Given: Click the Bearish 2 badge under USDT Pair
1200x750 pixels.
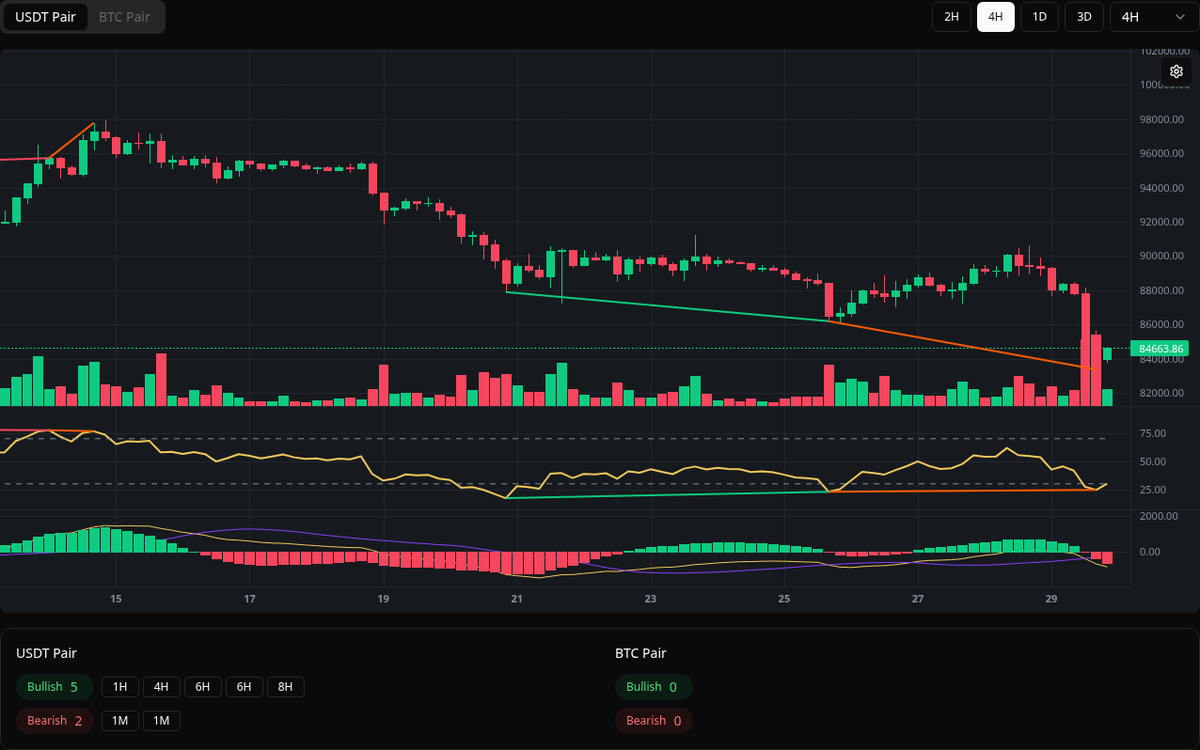Looking at the screenshot, I should (x=55, y=720).
